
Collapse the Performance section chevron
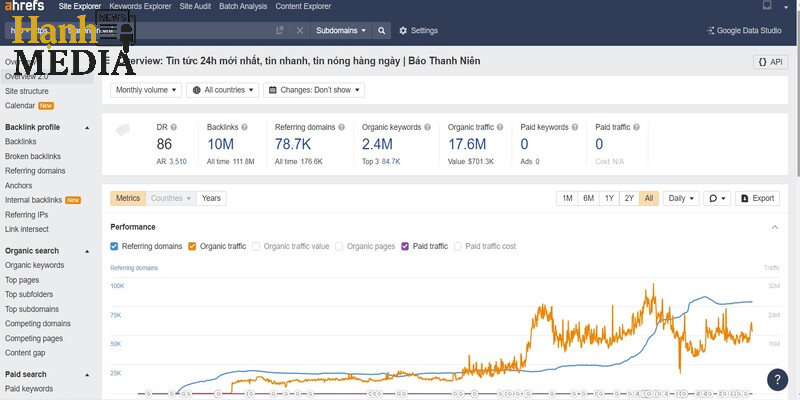pos(775,227)
